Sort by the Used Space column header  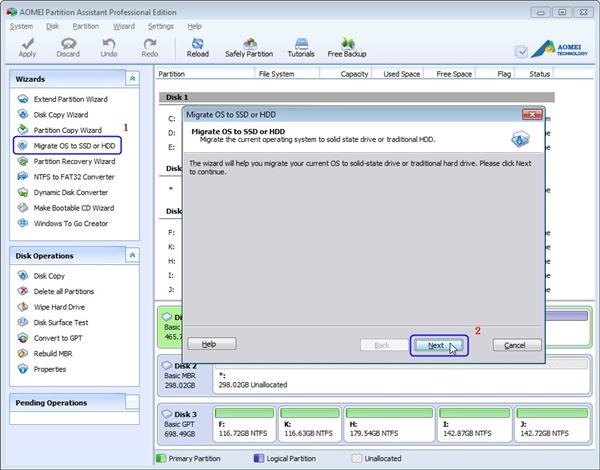(x=398, y=74)
